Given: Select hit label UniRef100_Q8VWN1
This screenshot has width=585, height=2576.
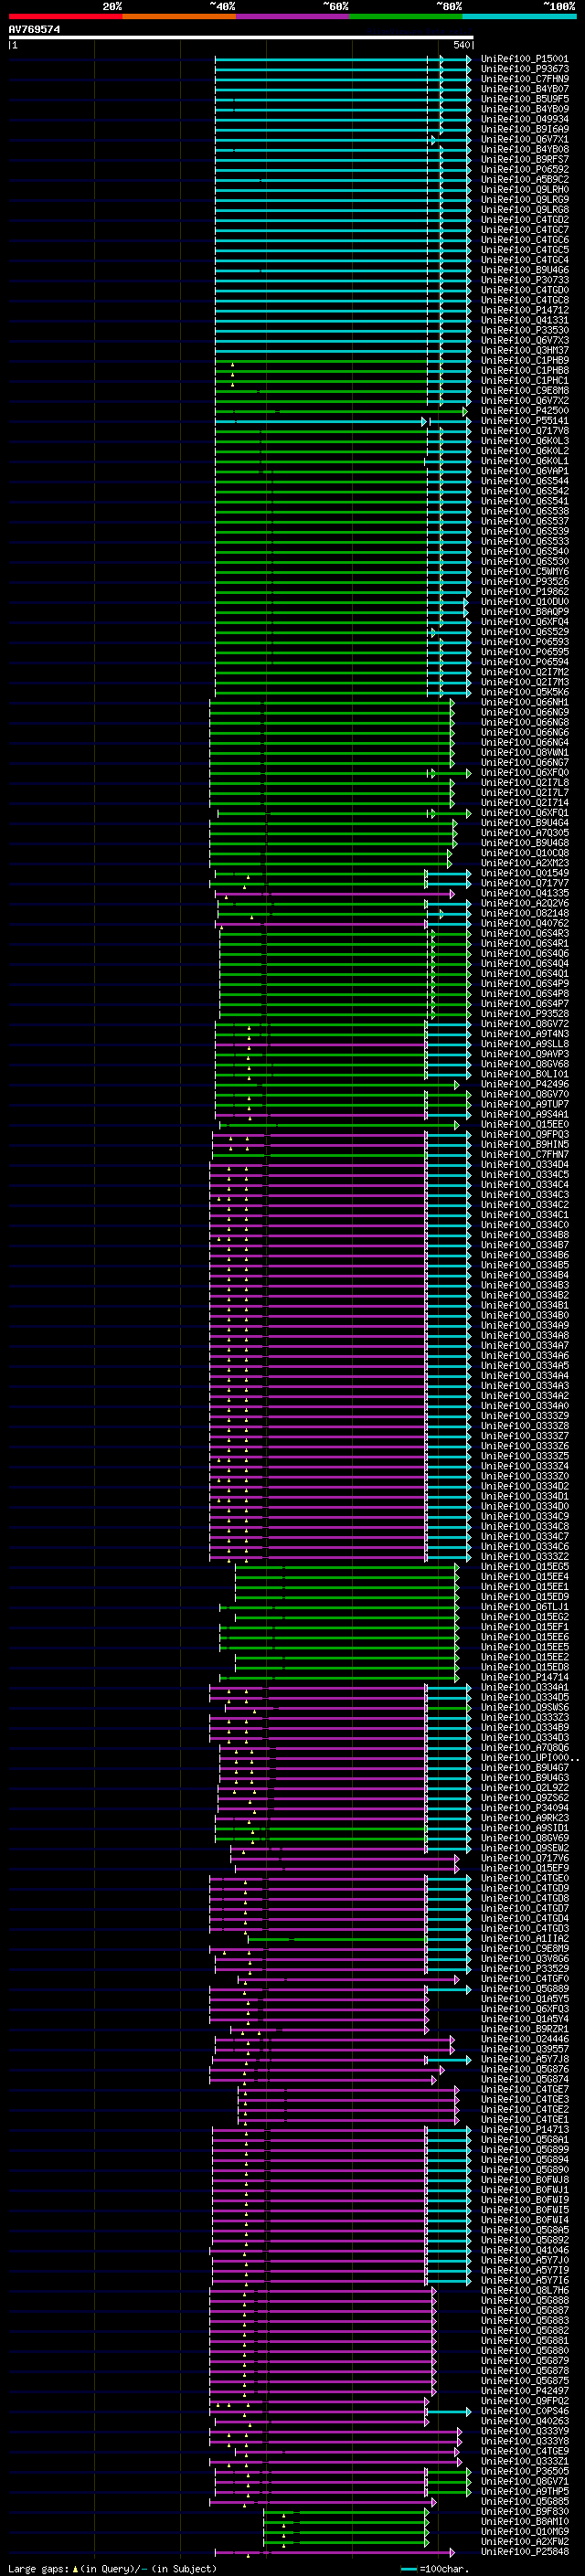Looking at the screenshot, I should pos(525,752).
